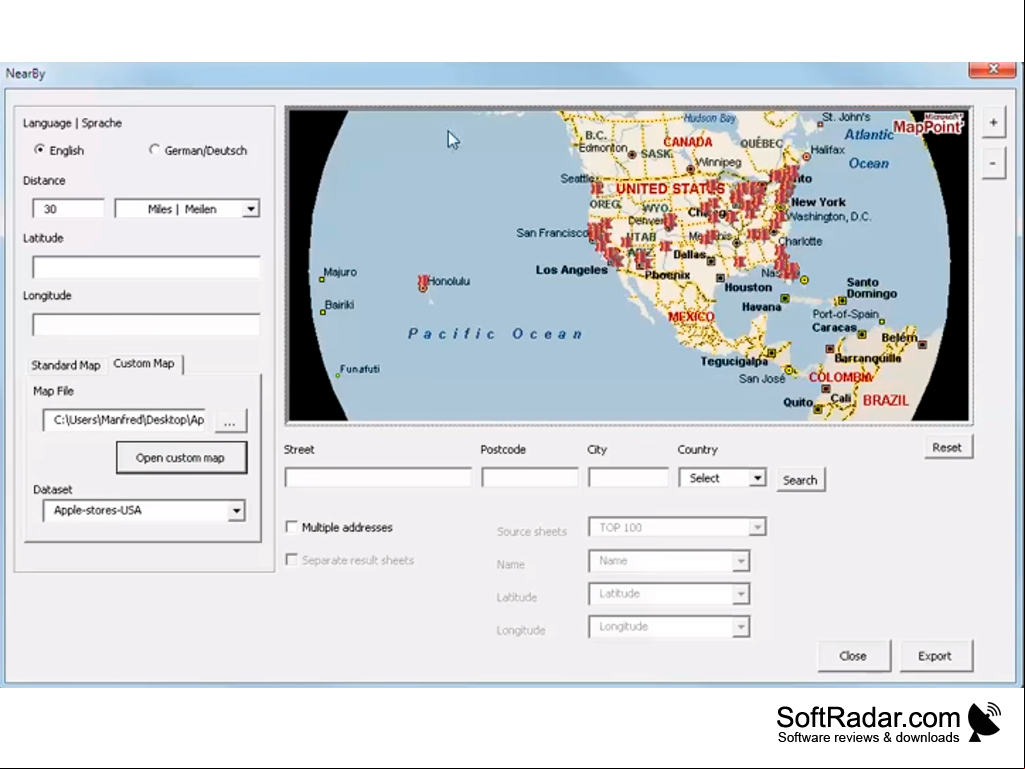
Task: Click the Honolulu pushpin on the map
Action: click(423, 282)
